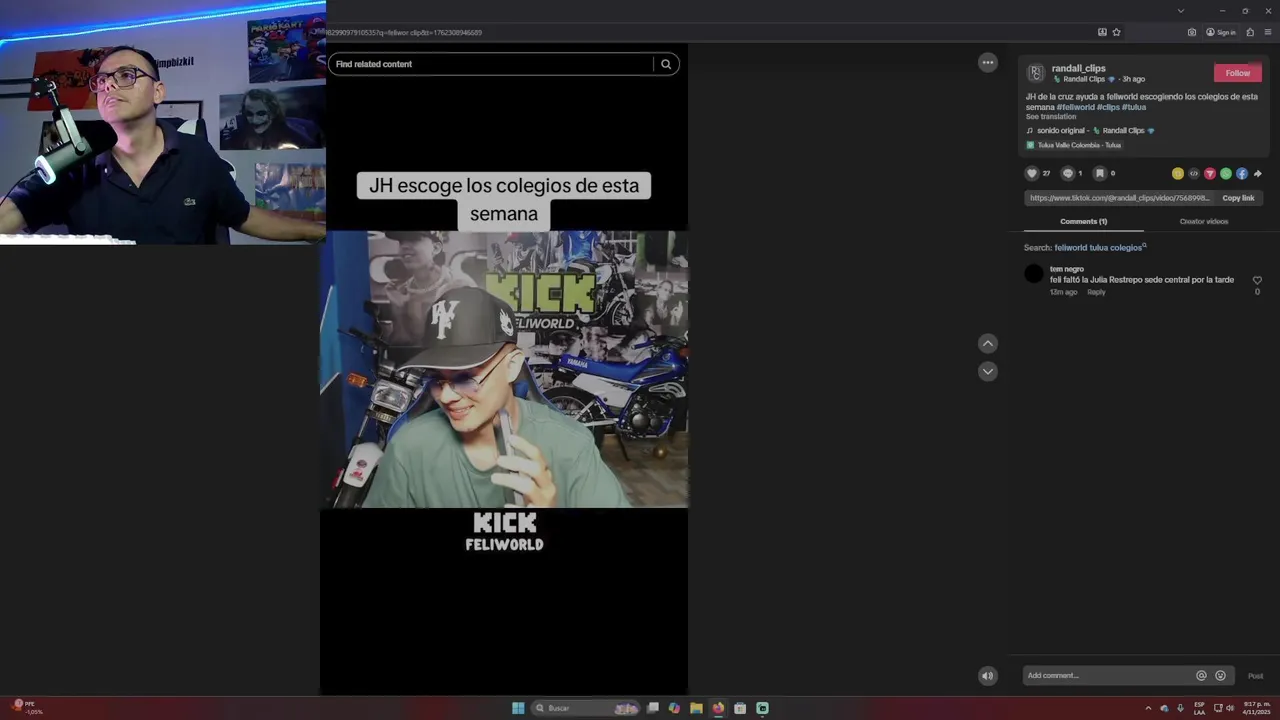Viewport: 1280px width, 720px height.
Task: Open the taskbar widgets PPE ticker
Action: [x=27, y=707]
